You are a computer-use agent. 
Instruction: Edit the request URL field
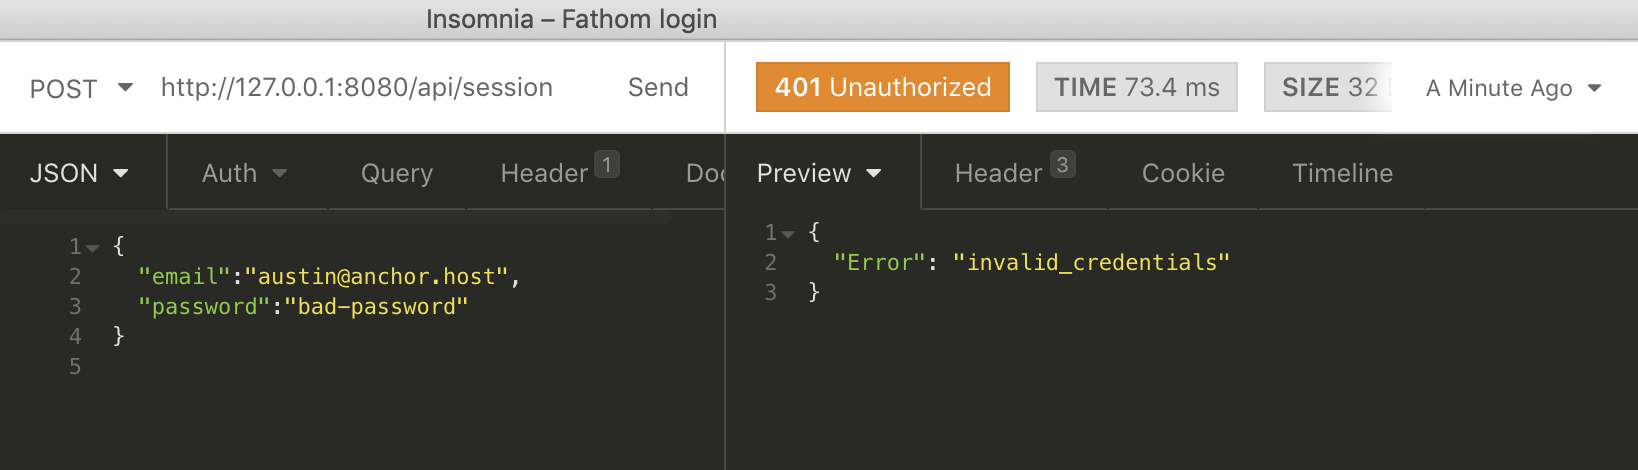[x=357, y=88]
